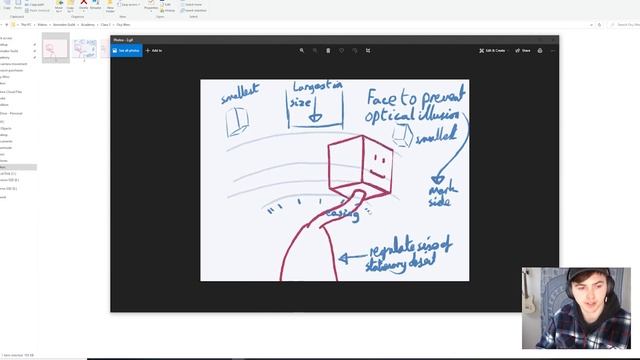Click New folder in Explorer ribbon
The image size is (640, 360).
coord(110,6)
